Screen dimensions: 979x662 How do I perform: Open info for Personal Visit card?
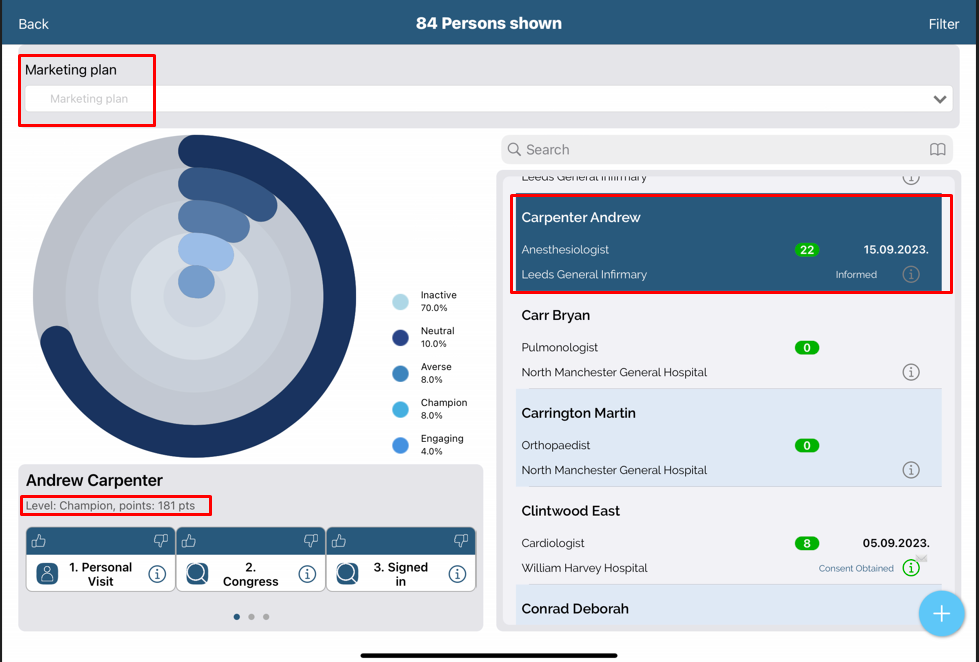(x=157, y=574)
